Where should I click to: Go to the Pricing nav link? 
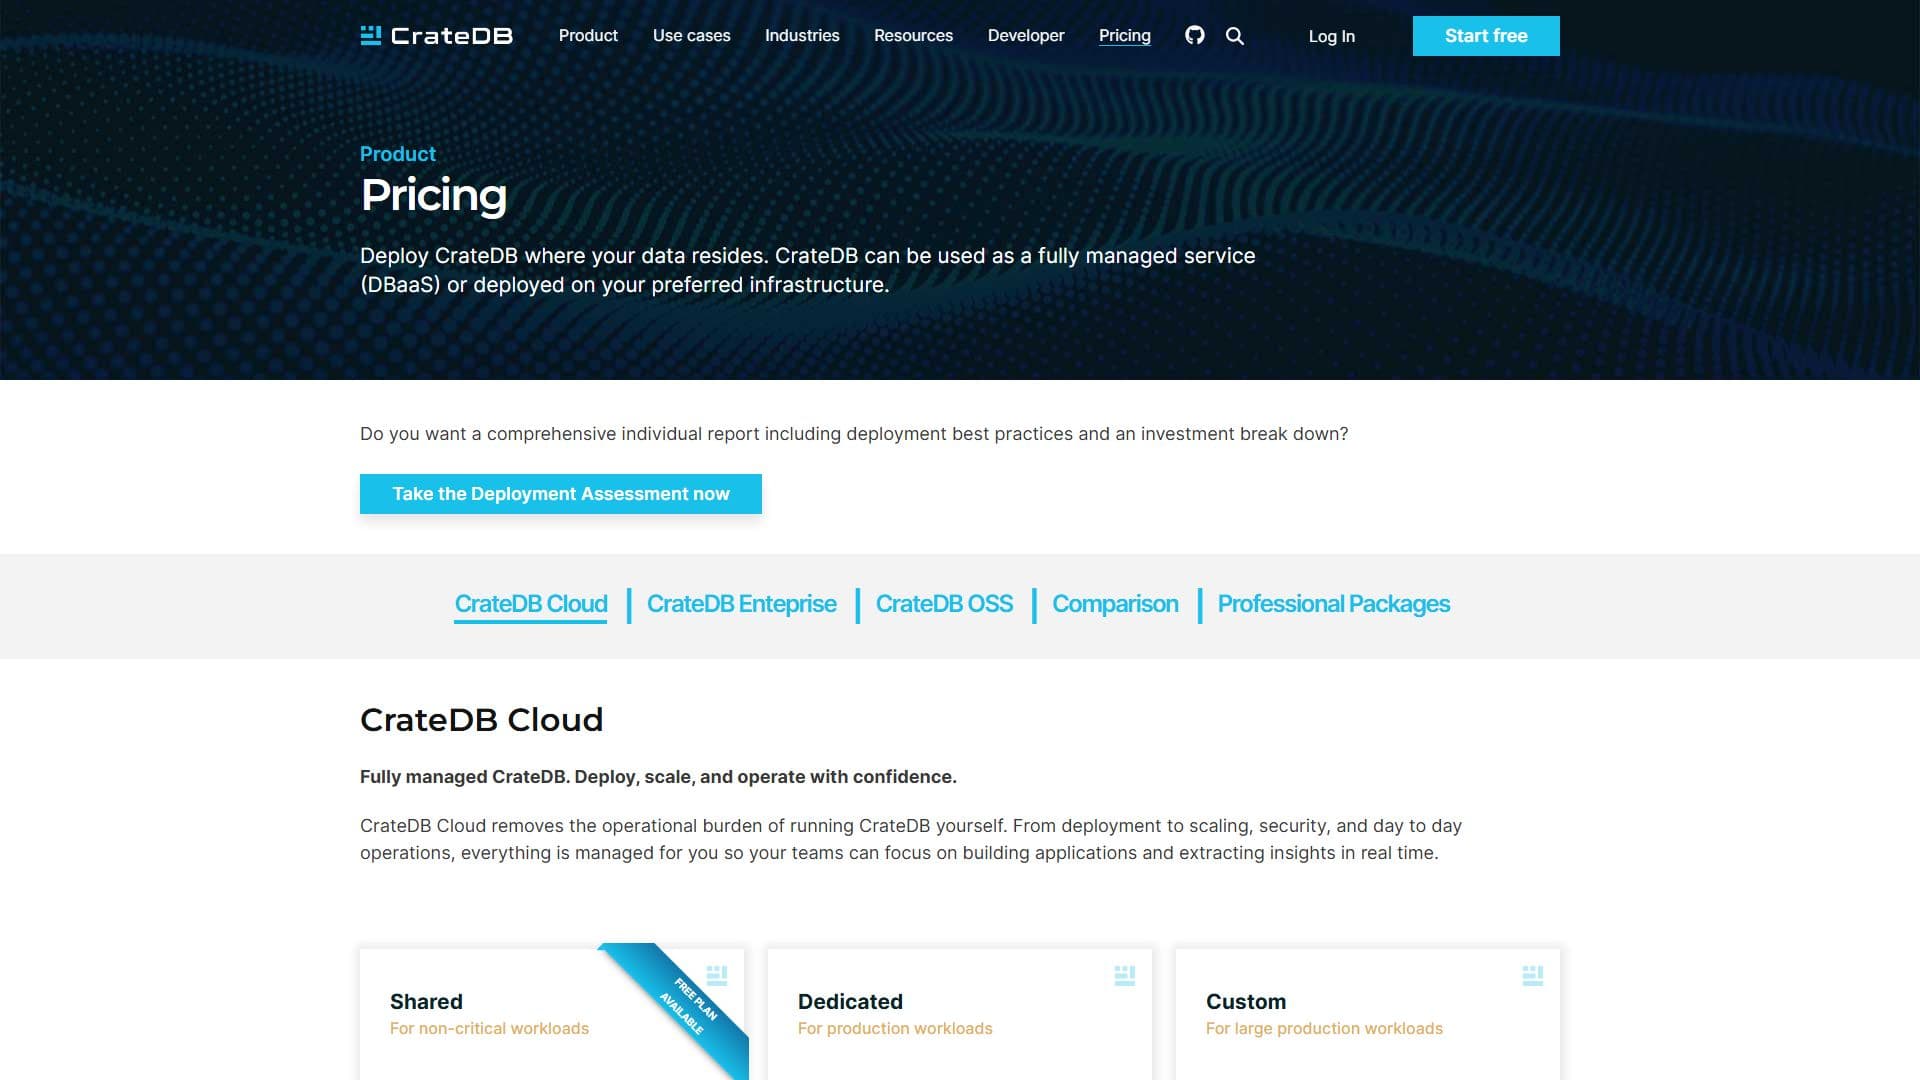(1124, 36)
